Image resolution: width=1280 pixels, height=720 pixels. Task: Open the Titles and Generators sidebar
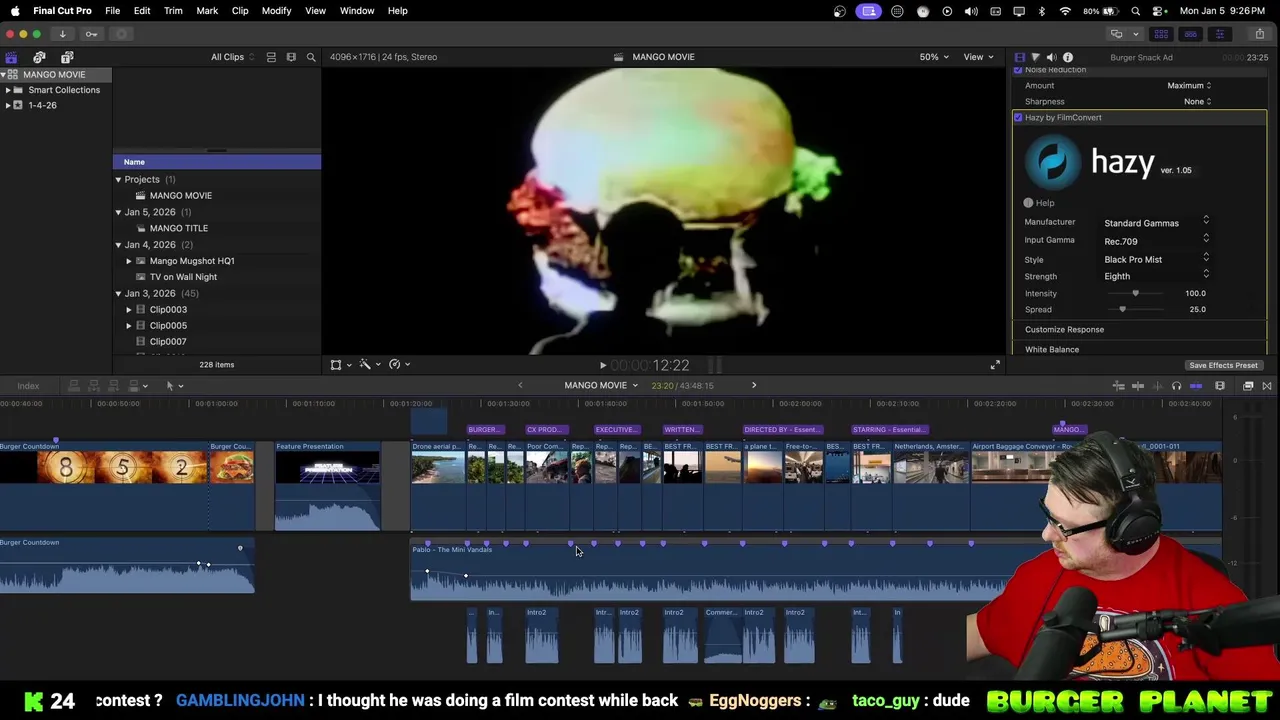[67, 57]
